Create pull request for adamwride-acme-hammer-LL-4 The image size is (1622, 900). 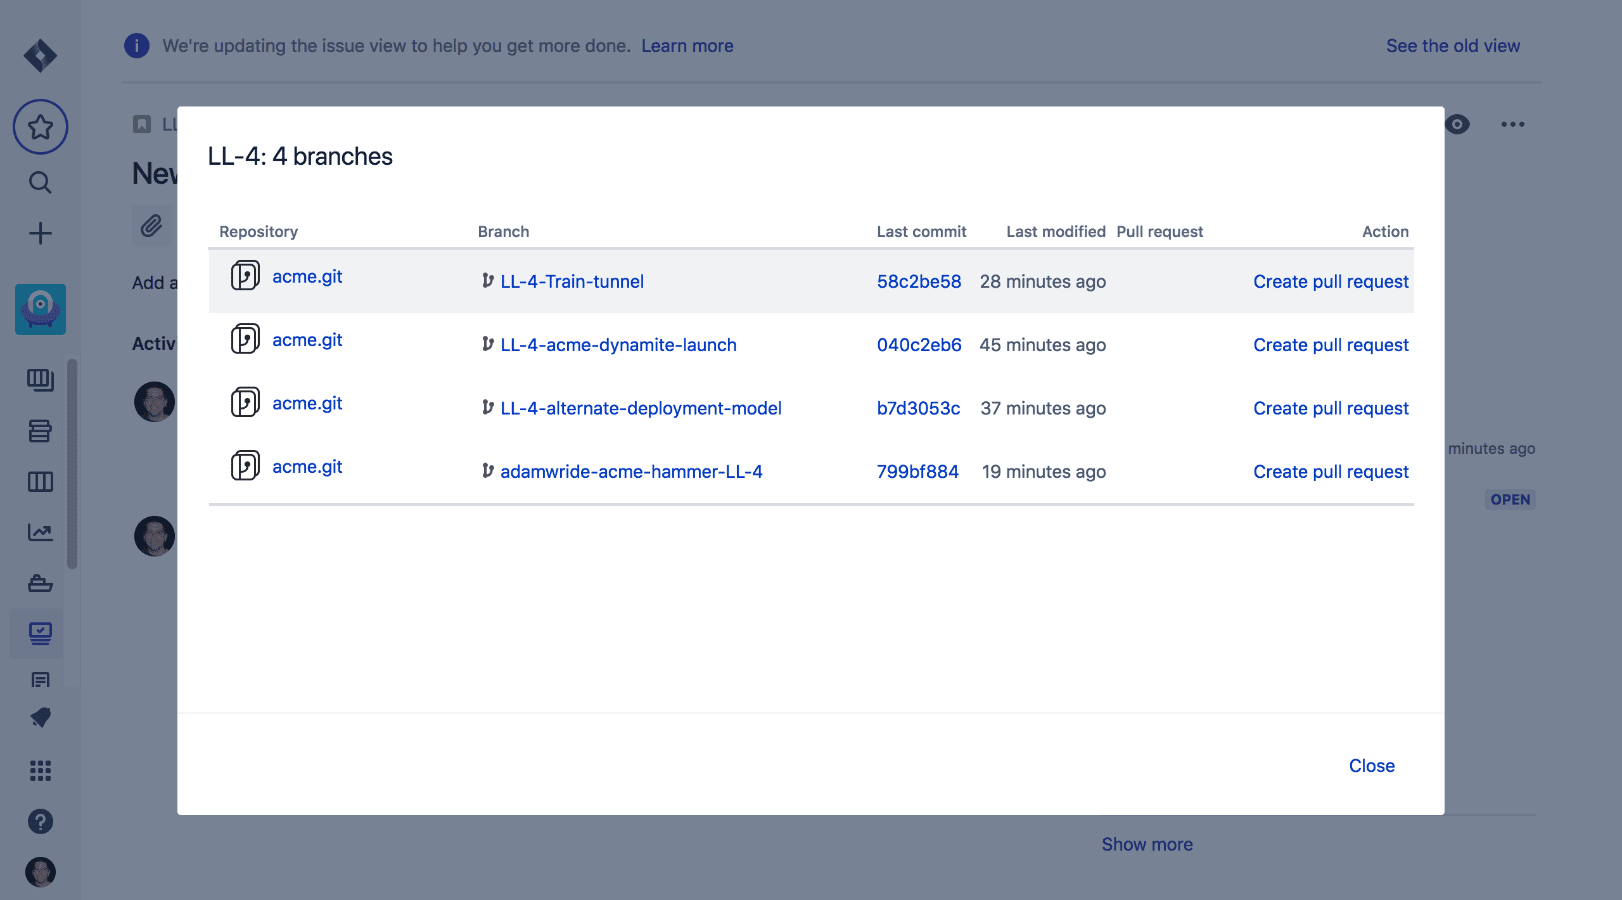1330,472
